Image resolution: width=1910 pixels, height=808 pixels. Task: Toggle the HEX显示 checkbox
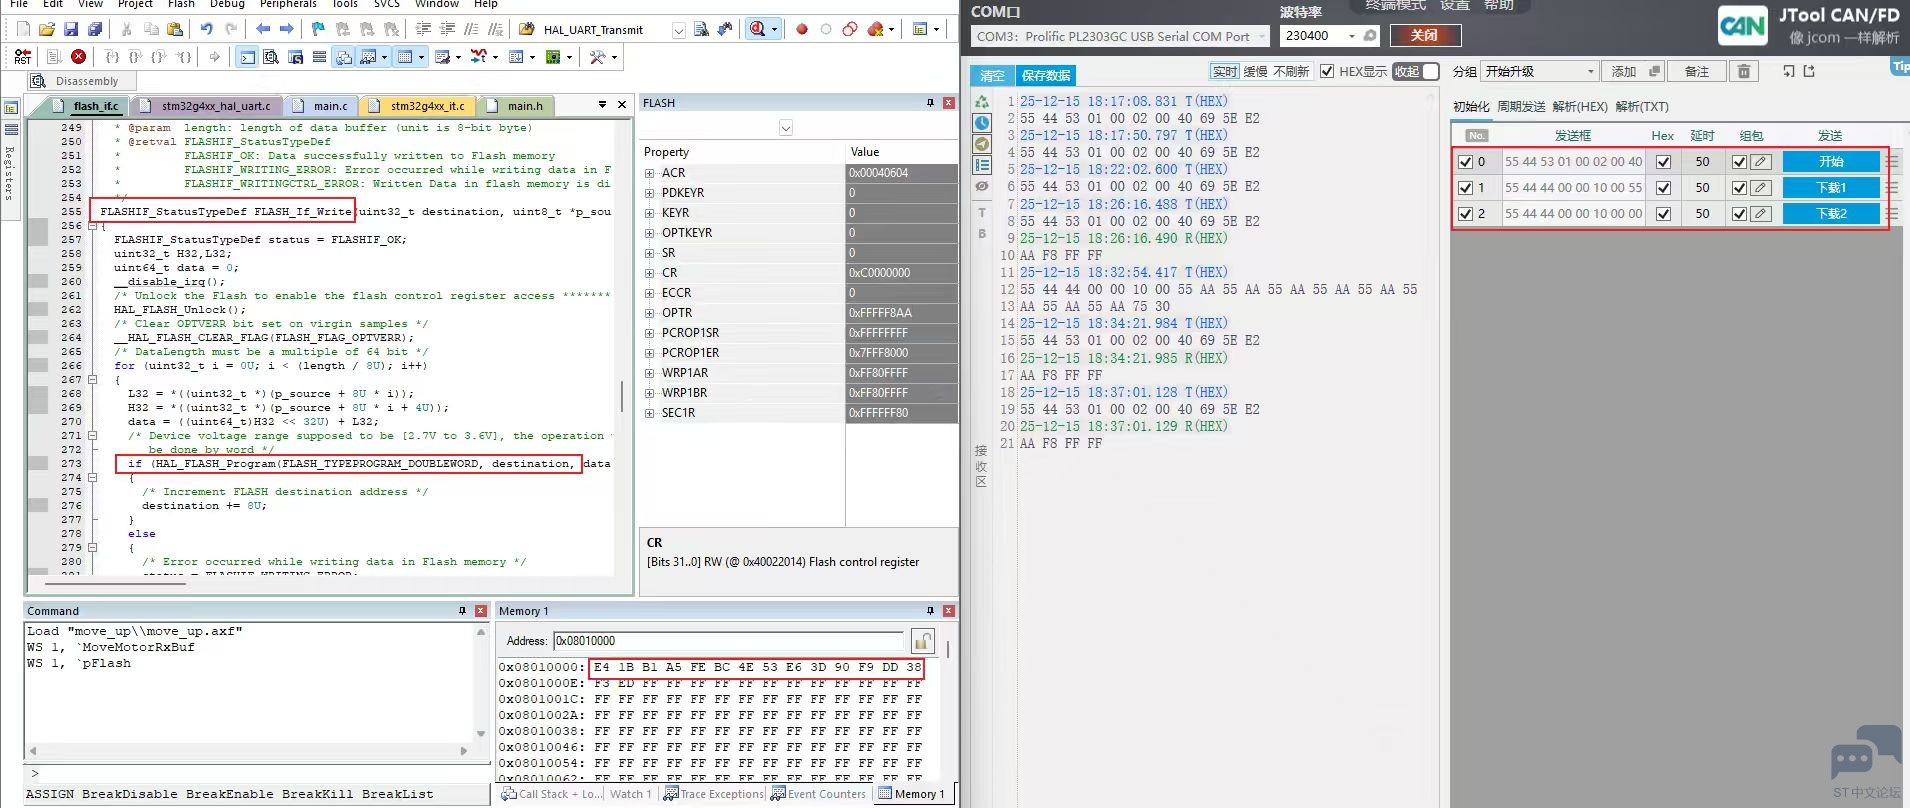click(1327, 71)
